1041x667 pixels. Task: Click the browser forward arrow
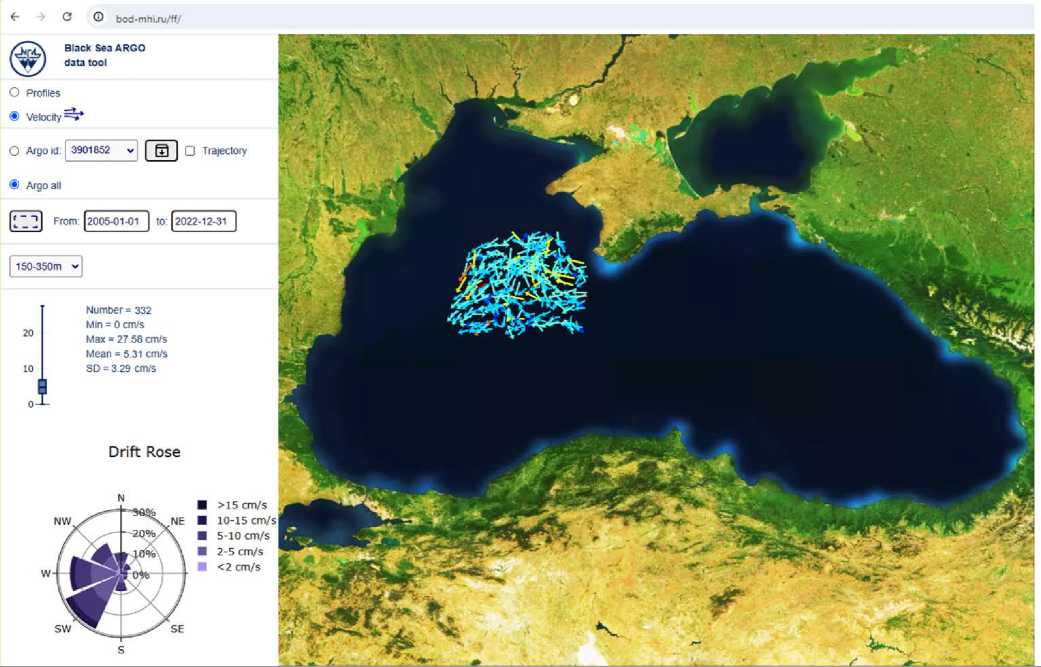[41, 17]
